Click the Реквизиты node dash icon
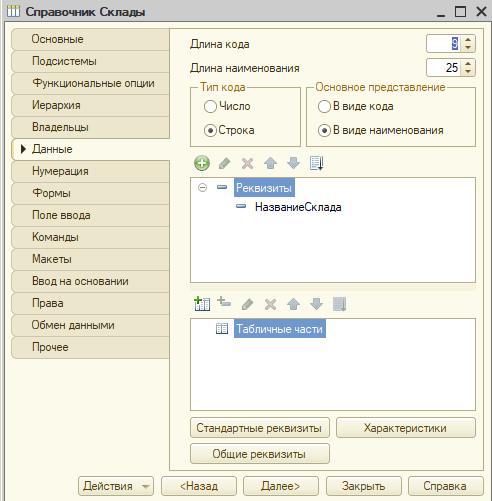This screenshot has width=492, height=501. pos(222,187)
